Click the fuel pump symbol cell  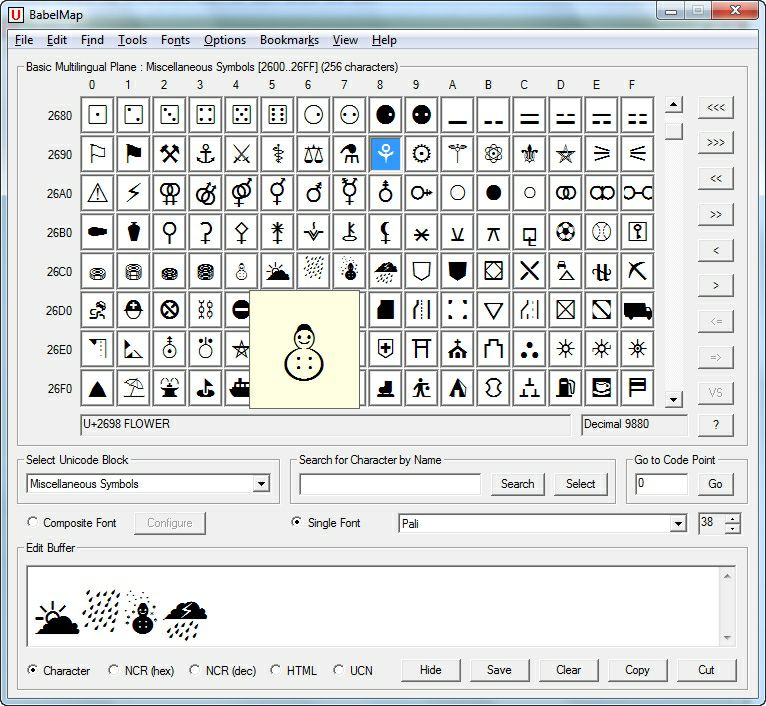click(565, 387)
